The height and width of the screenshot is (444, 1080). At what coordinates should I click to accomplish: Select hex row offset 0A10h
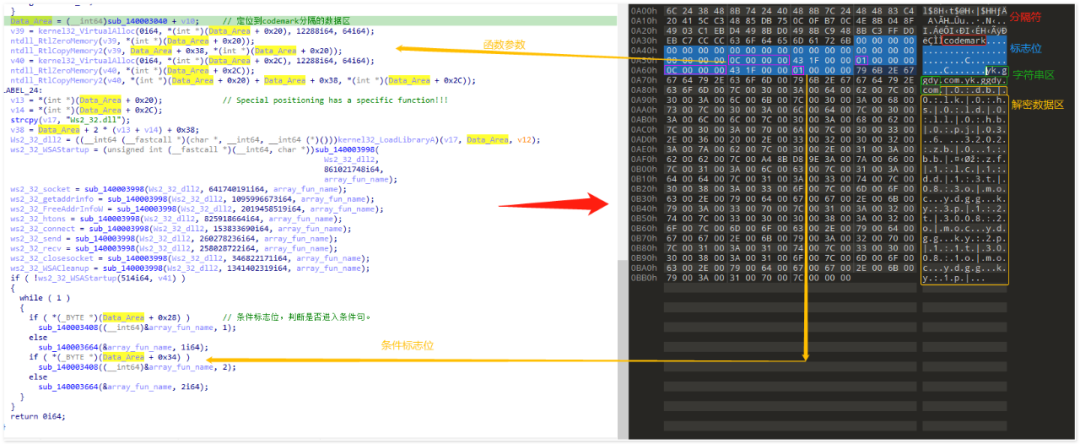pos(642,21)
